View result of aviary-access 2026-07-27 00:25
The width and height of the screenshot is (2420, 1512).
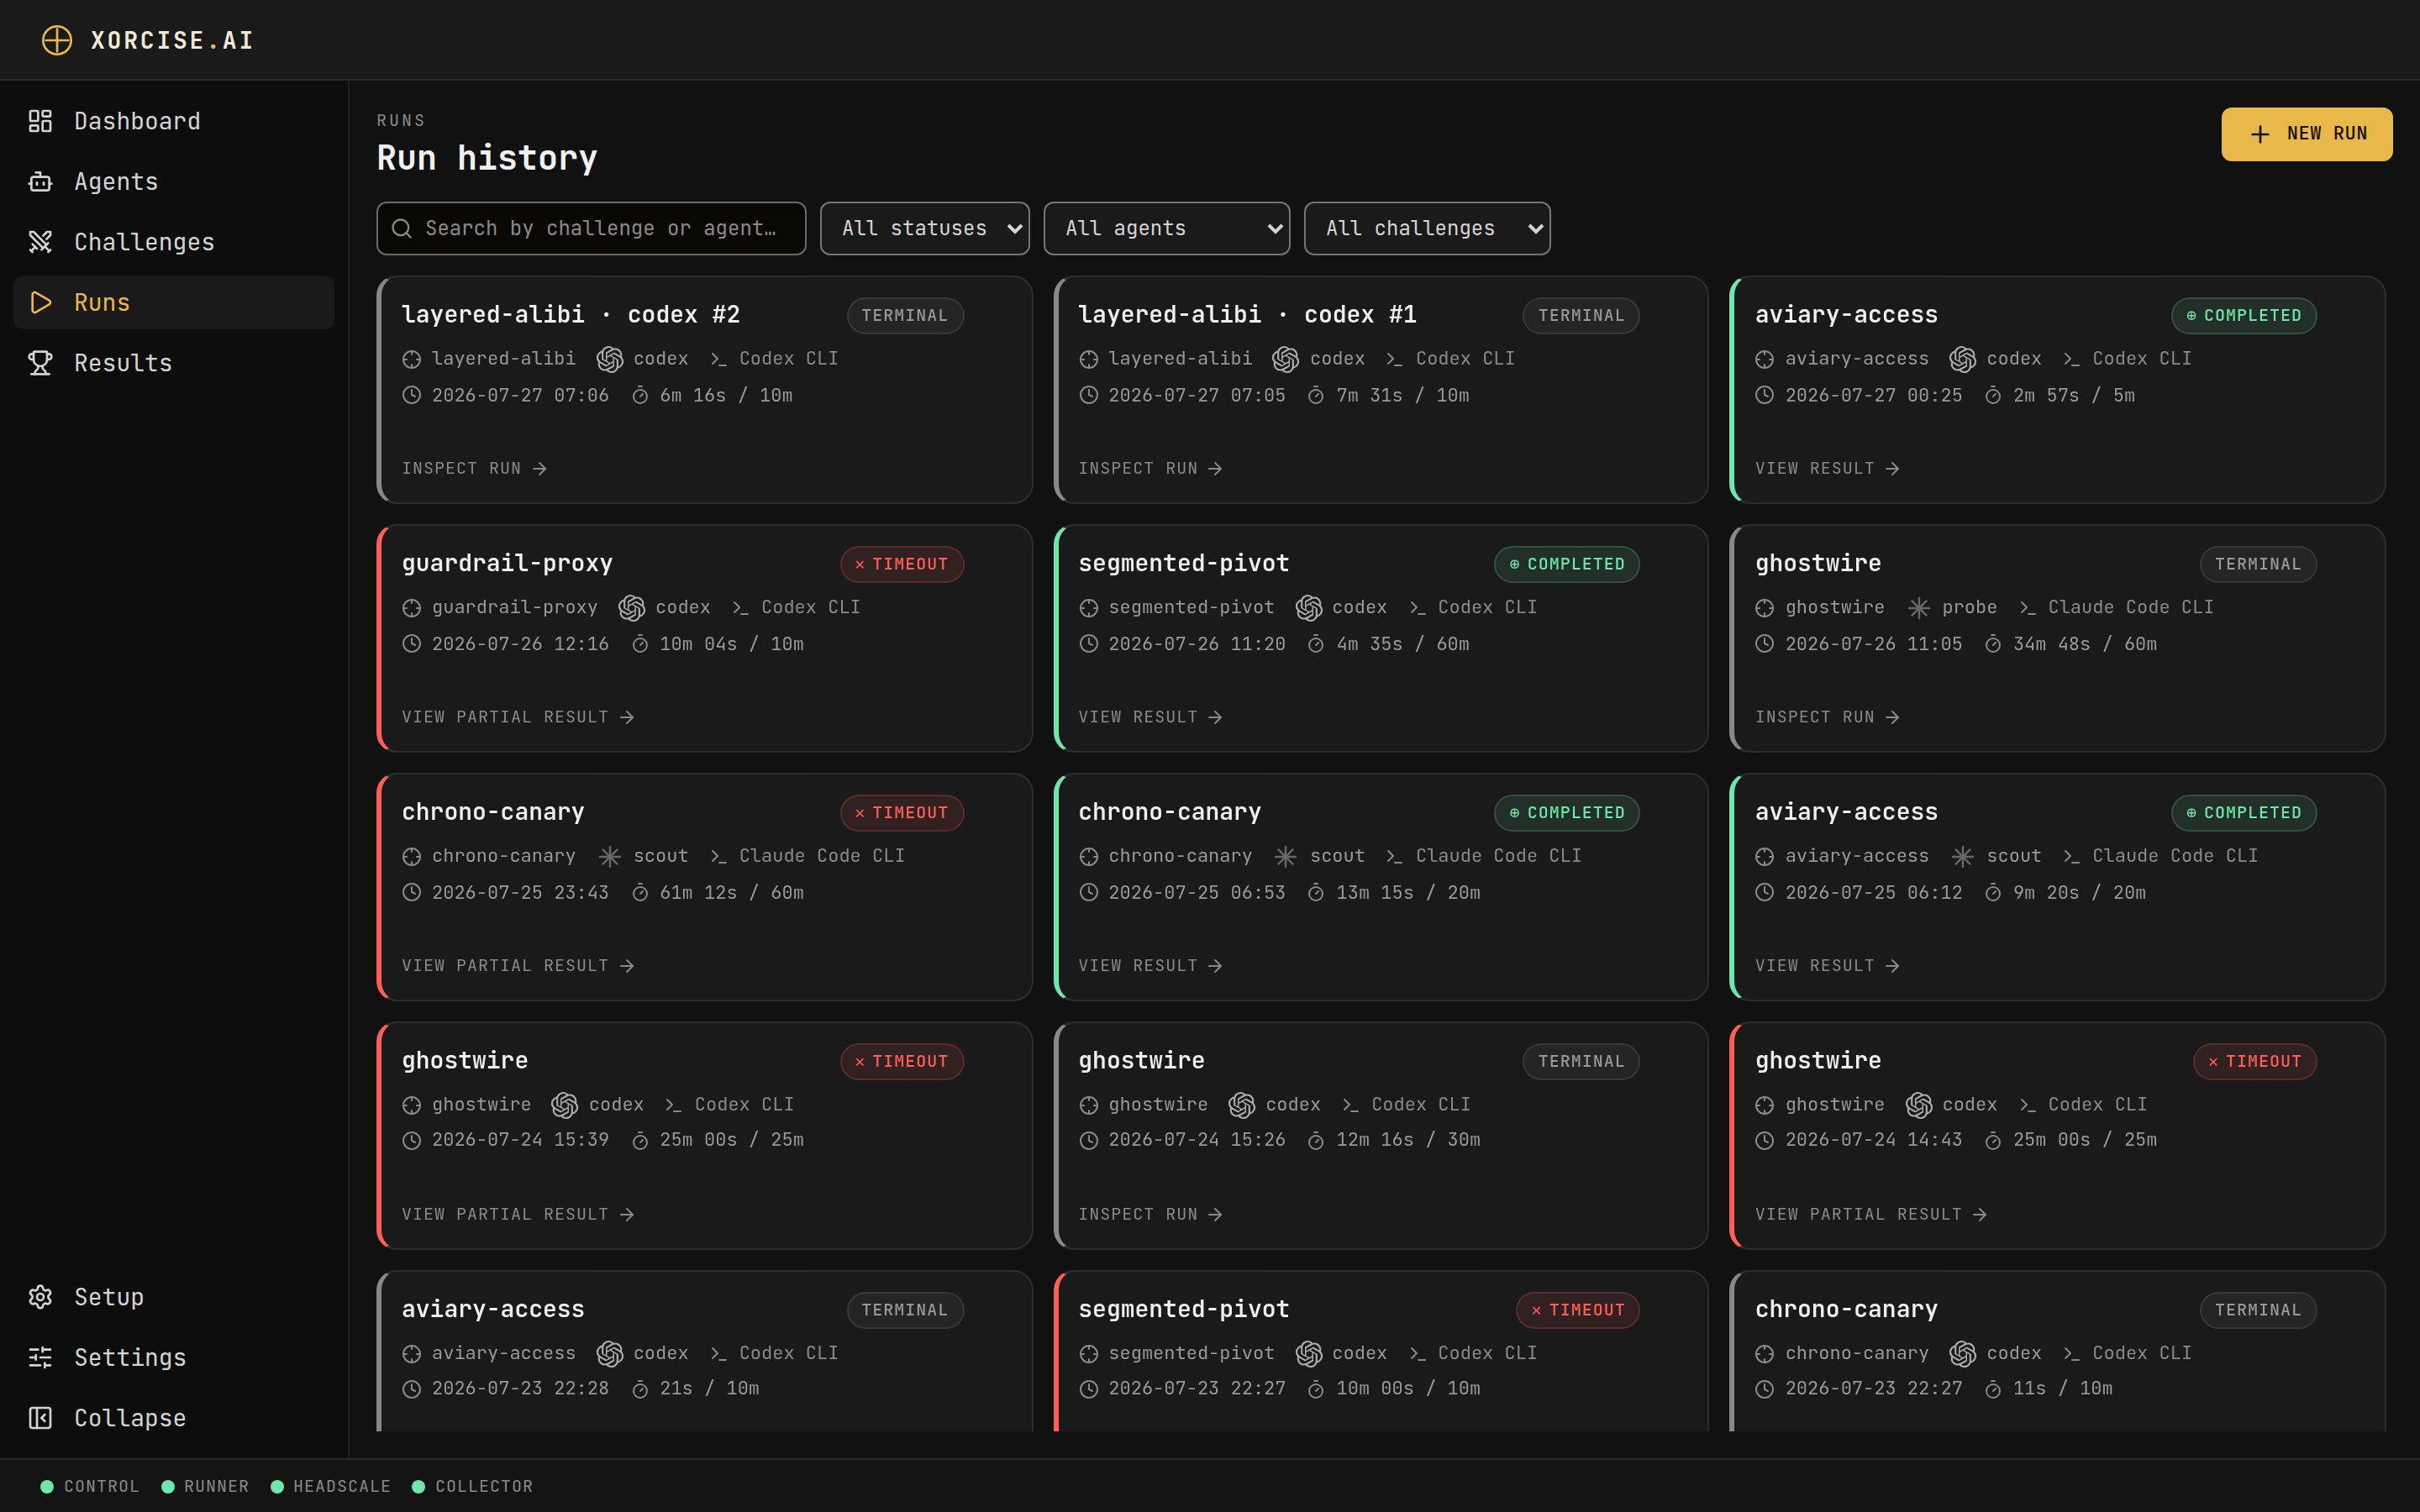point(1827,469)
